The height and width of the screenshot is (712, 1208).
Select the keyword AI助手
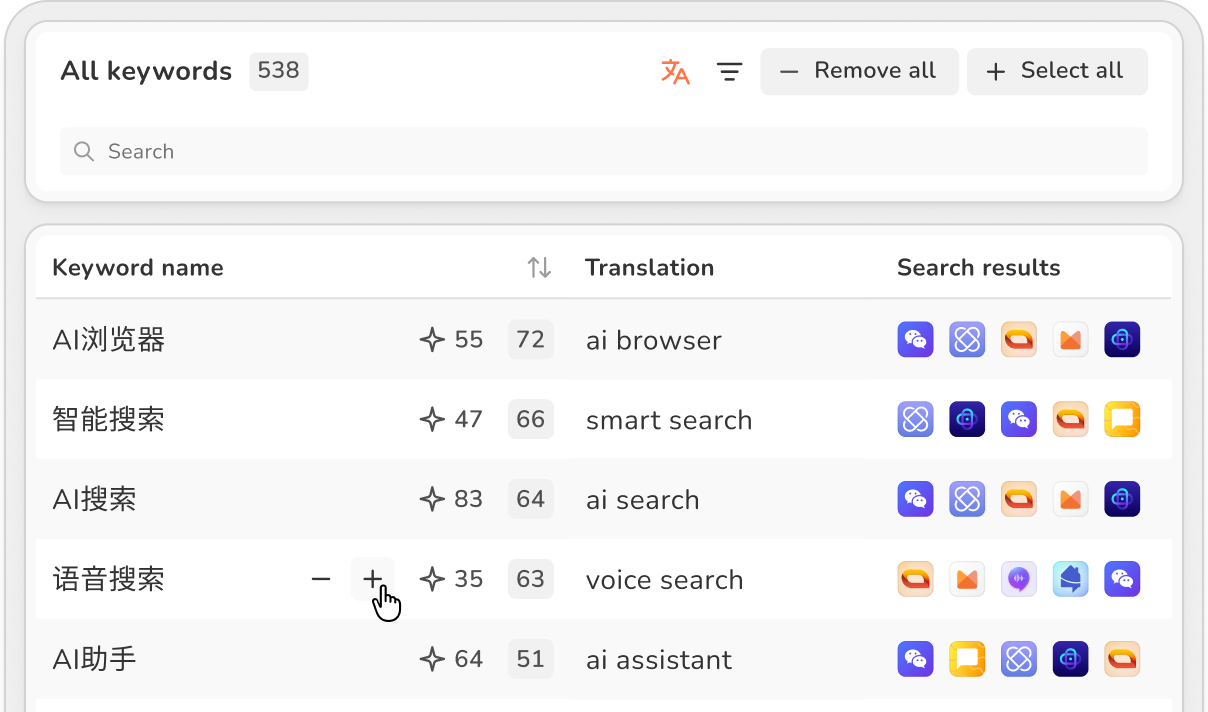94,658
